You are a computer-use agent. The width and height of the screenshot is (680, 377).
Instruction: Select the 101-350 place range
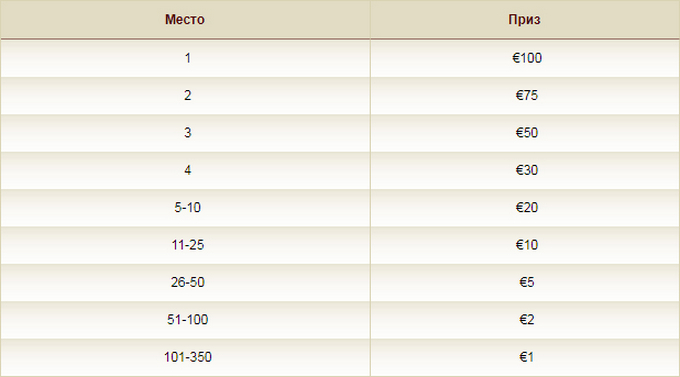click(x=187, y=357)
